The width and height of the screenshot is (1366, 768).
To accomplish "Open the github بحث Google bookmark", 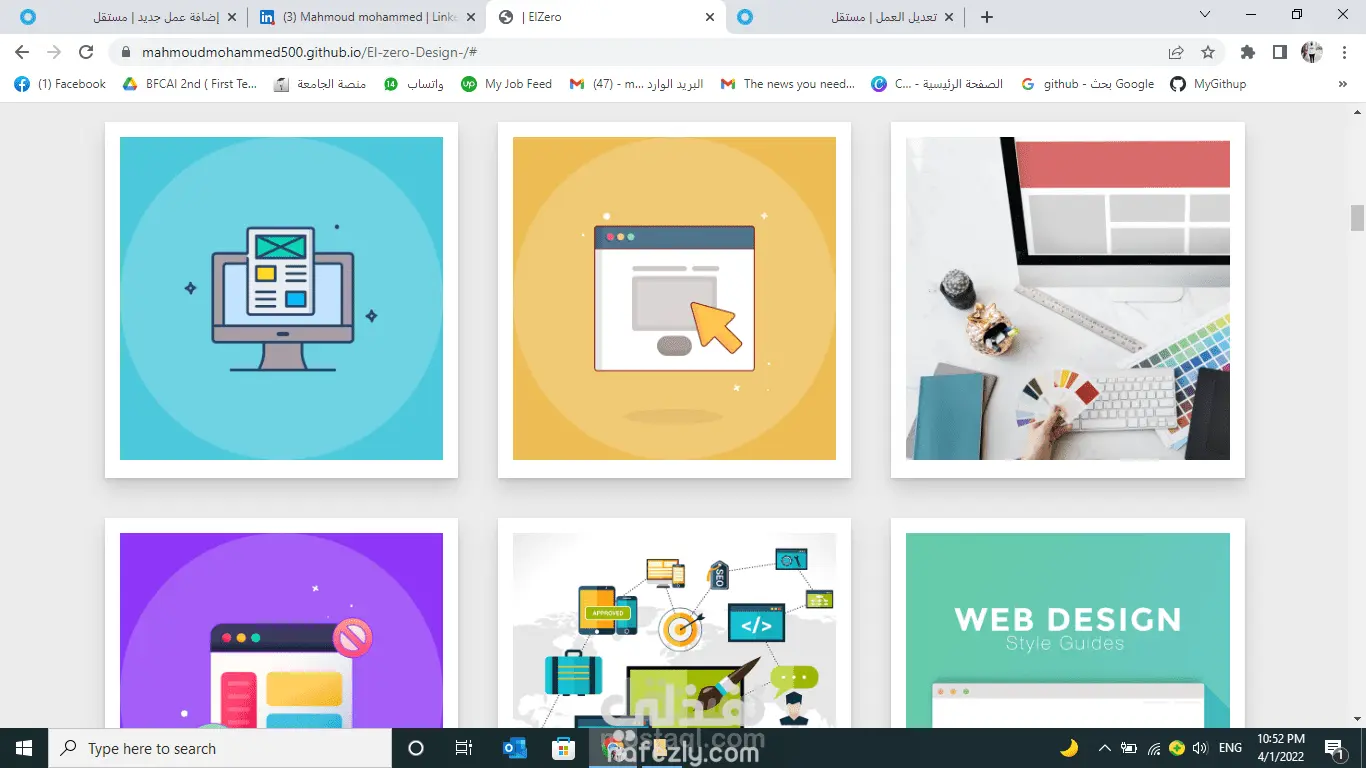I will pos(1087,84).
